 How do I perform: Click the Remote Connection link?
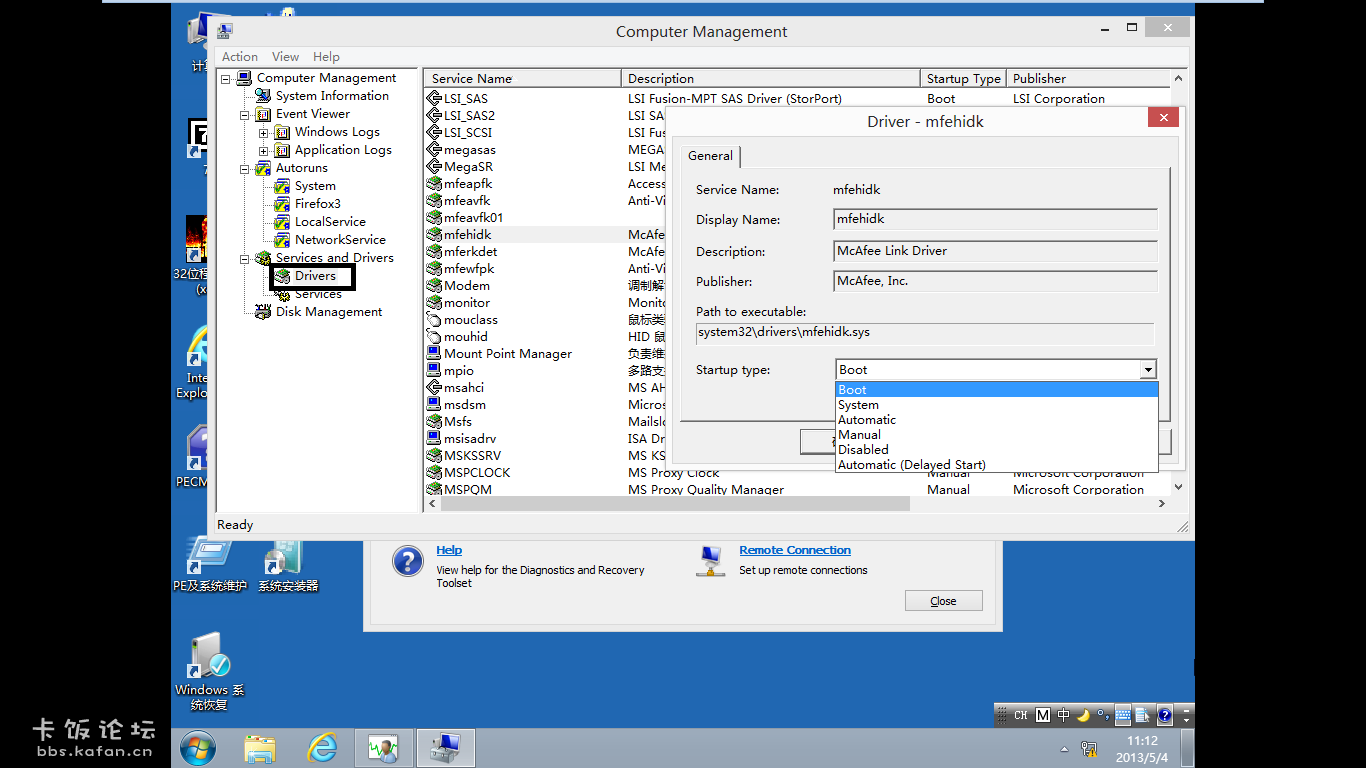tap(795, 550)
